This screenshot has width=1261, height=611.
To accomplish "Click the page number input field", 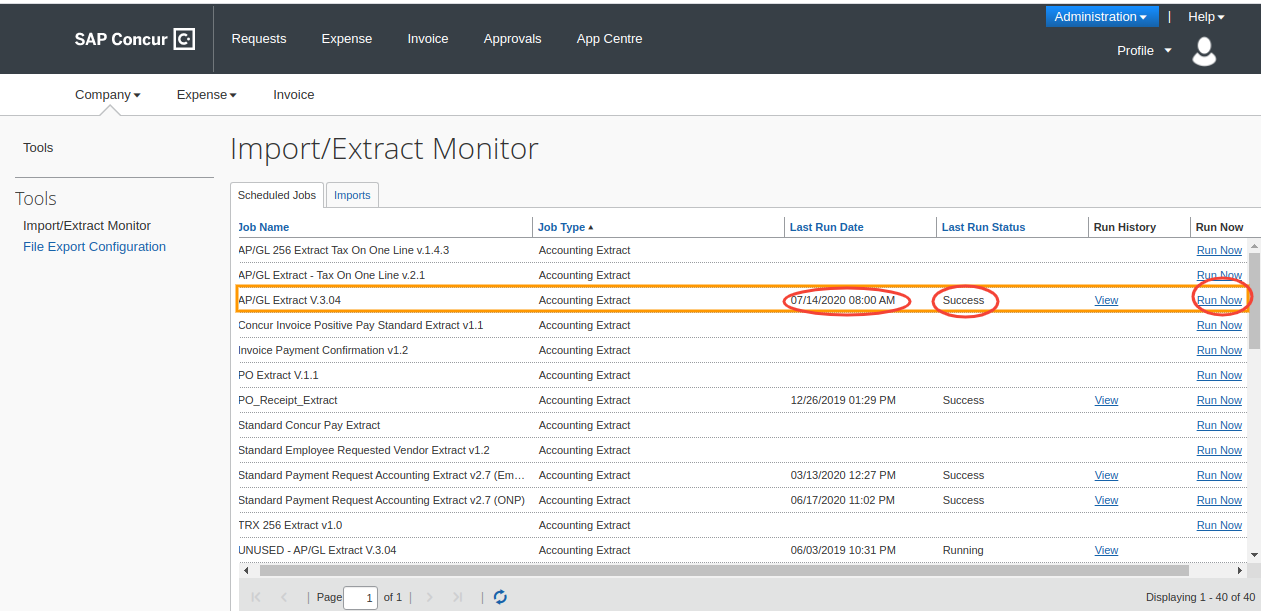I will (x=360, y=598).
